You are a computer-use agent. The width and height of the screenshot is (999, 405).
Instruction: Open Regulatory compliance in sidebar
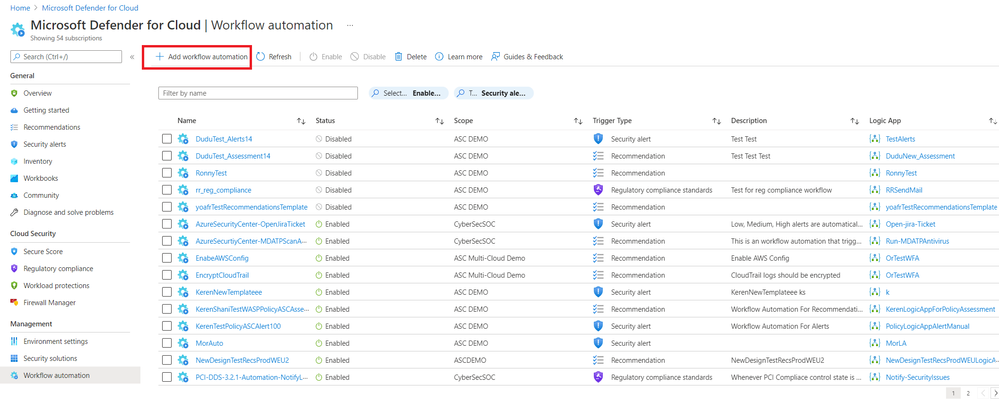click(58, 269)
